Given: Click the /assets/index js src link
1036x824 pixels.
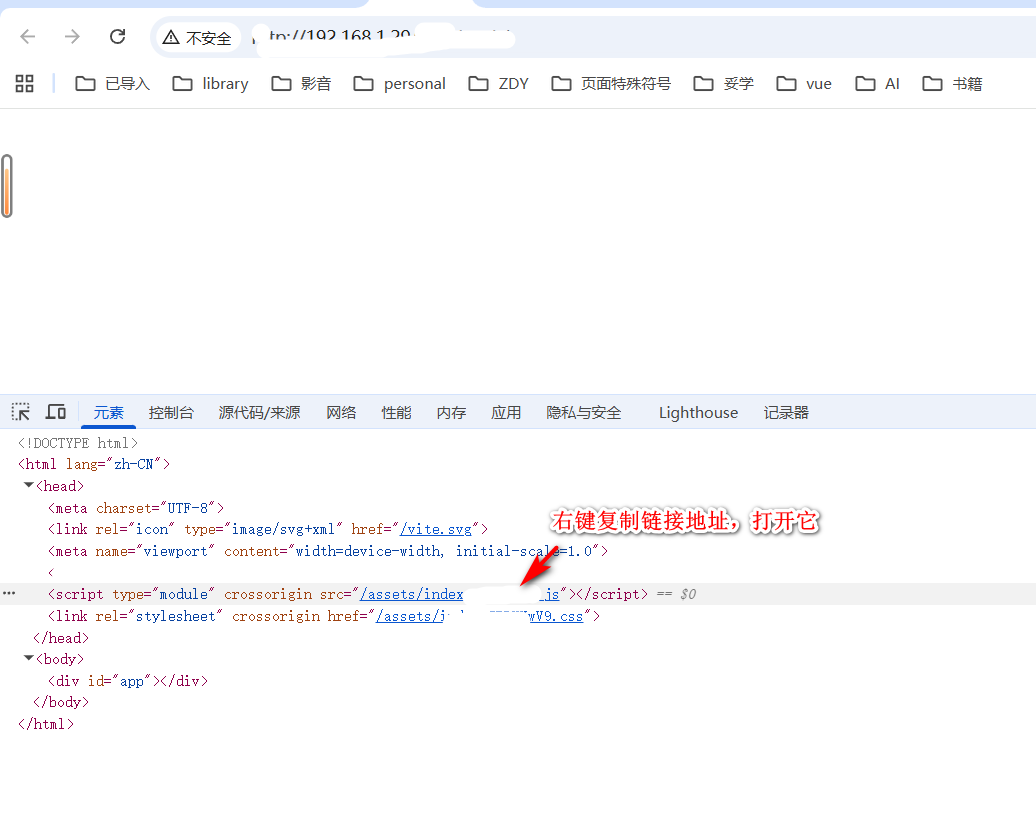Looking at the screenshot, I should click(x=460, y=594).
